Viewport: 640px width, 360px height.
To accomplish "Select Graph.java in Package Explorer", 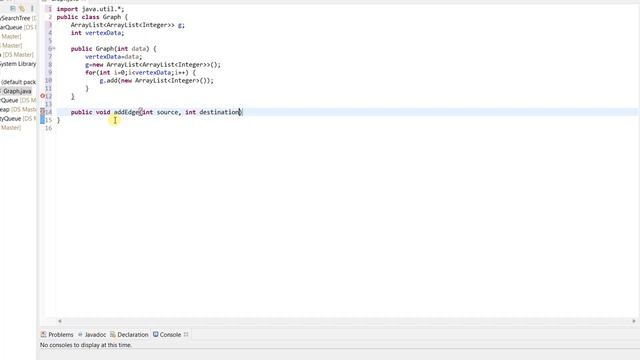I will click(x=17, y=91).
